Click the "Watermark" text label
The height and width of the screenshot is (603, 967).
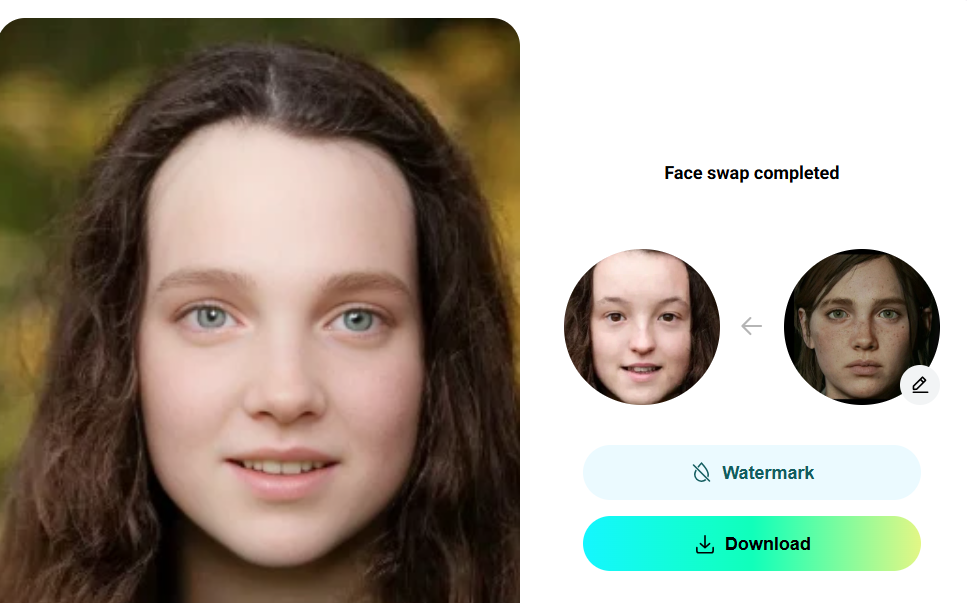point(768,473)
